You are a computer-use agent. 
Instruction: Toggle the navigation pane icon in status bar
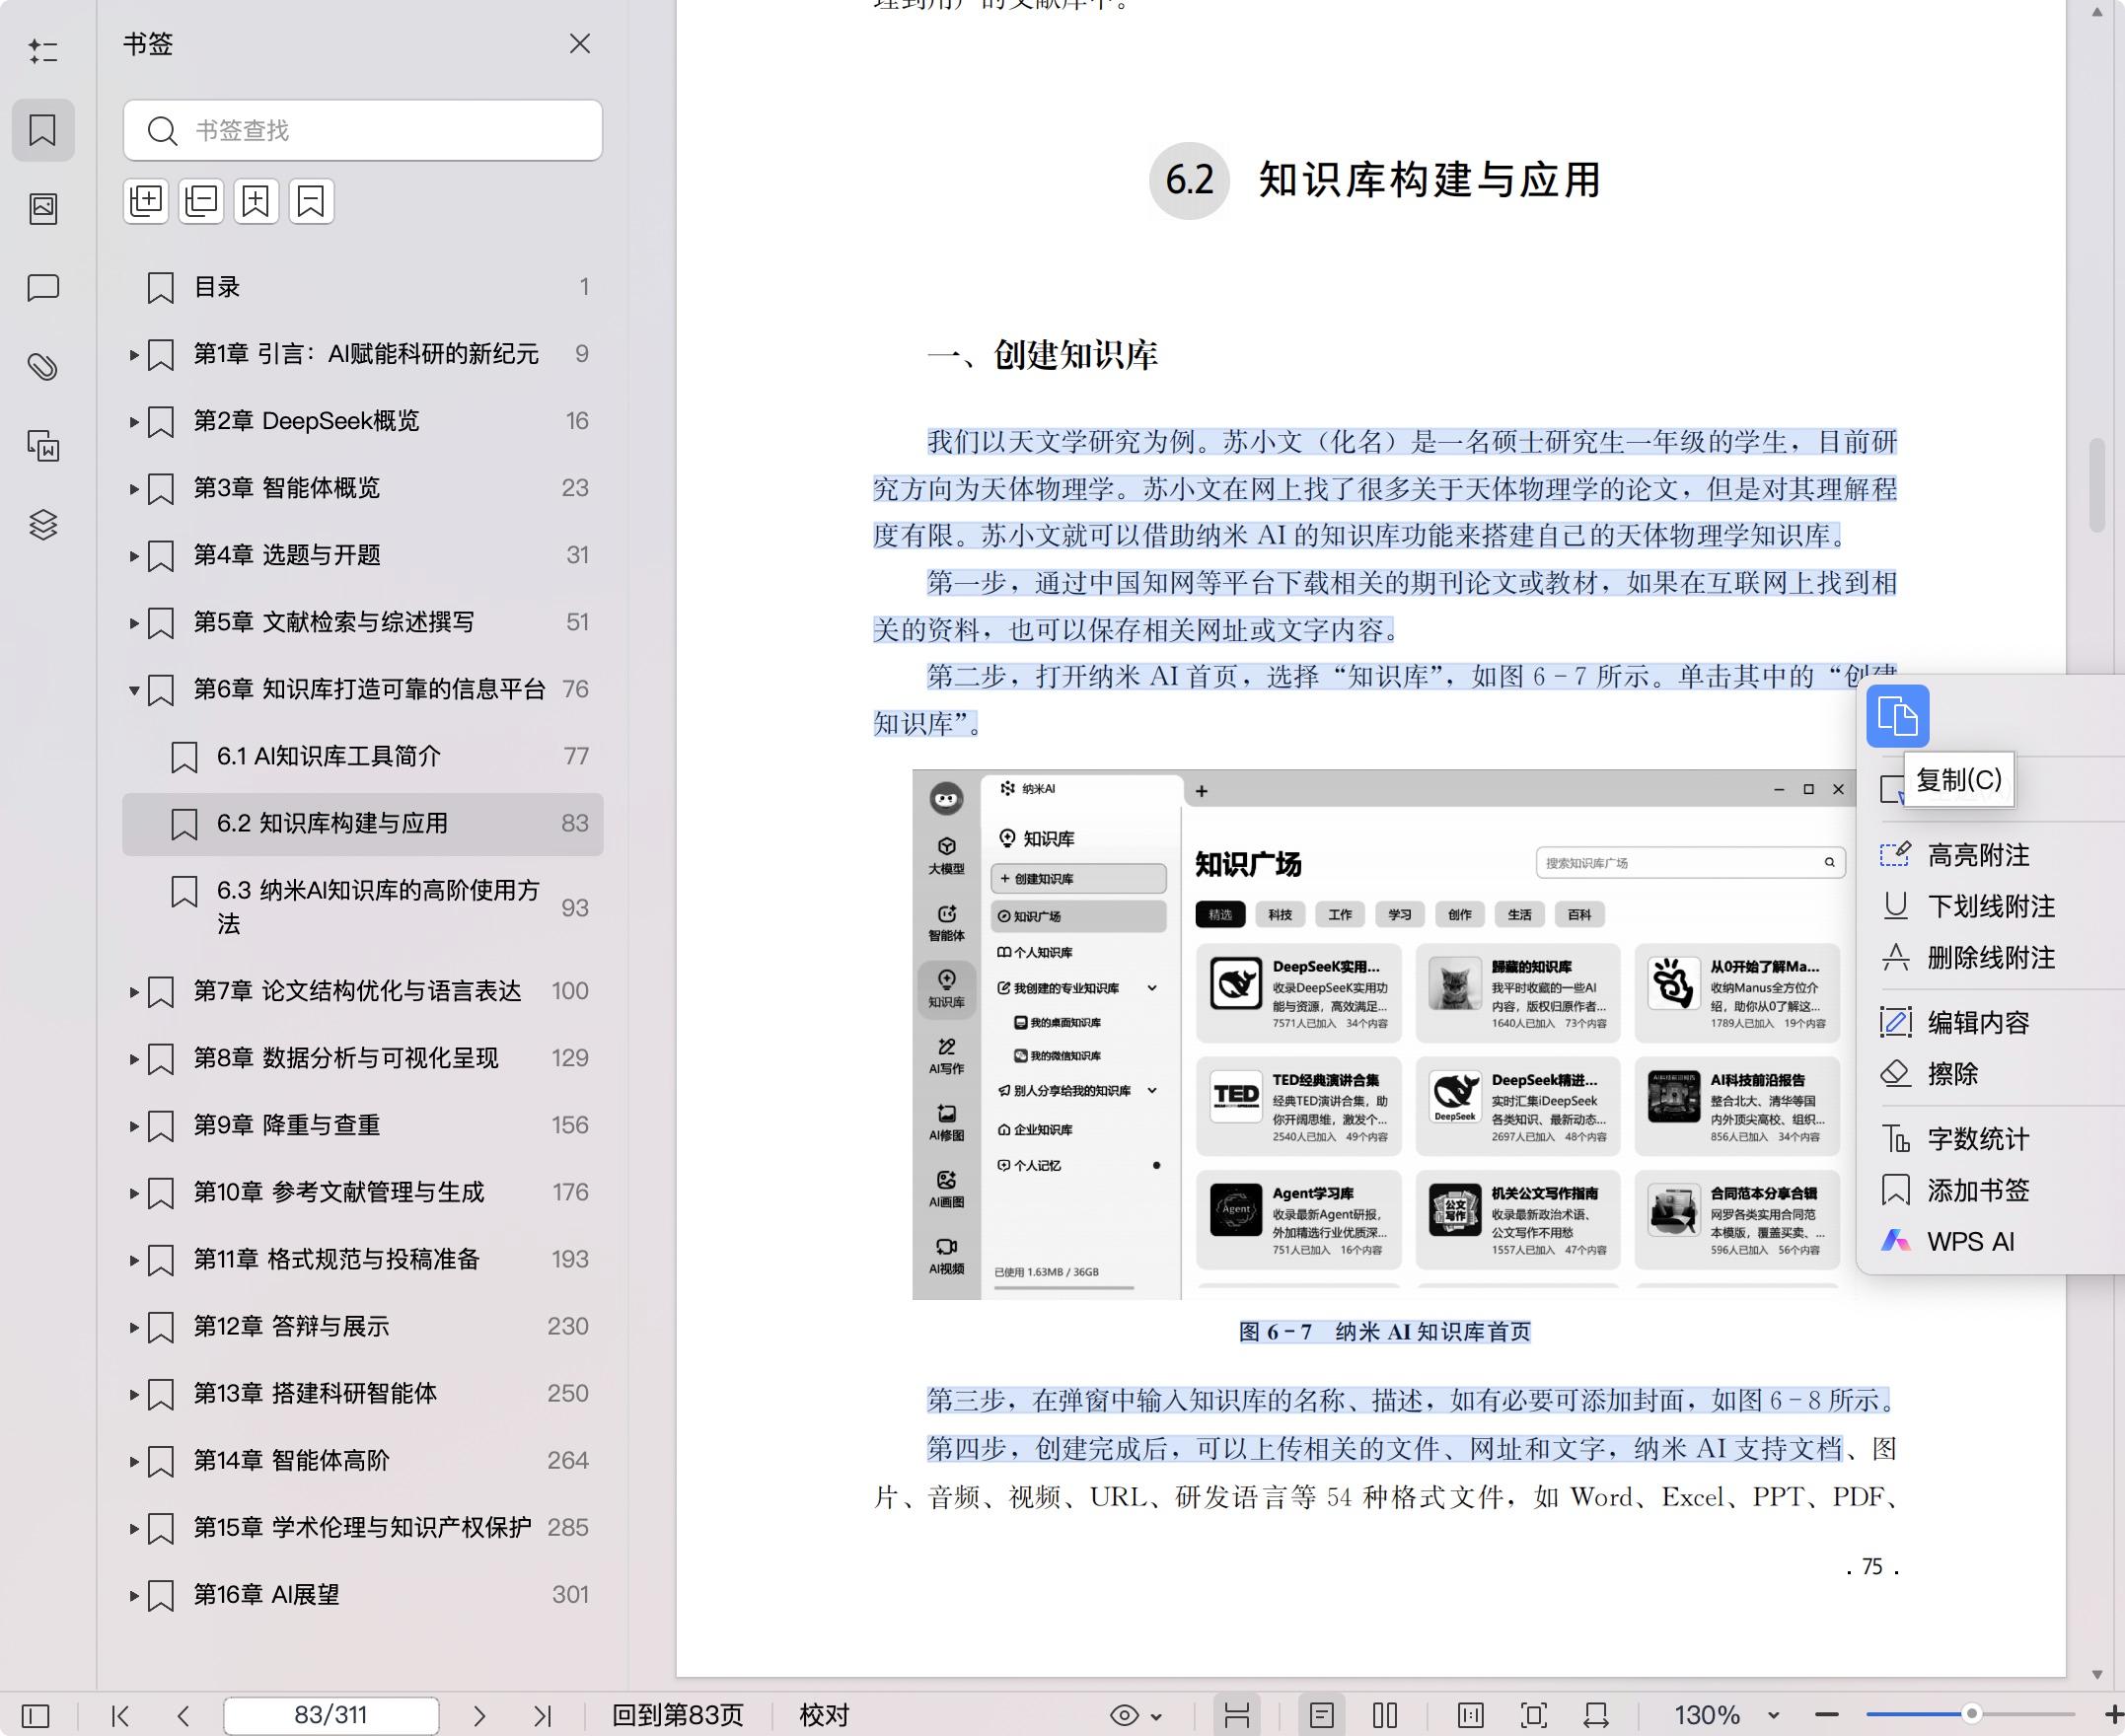35,1716
